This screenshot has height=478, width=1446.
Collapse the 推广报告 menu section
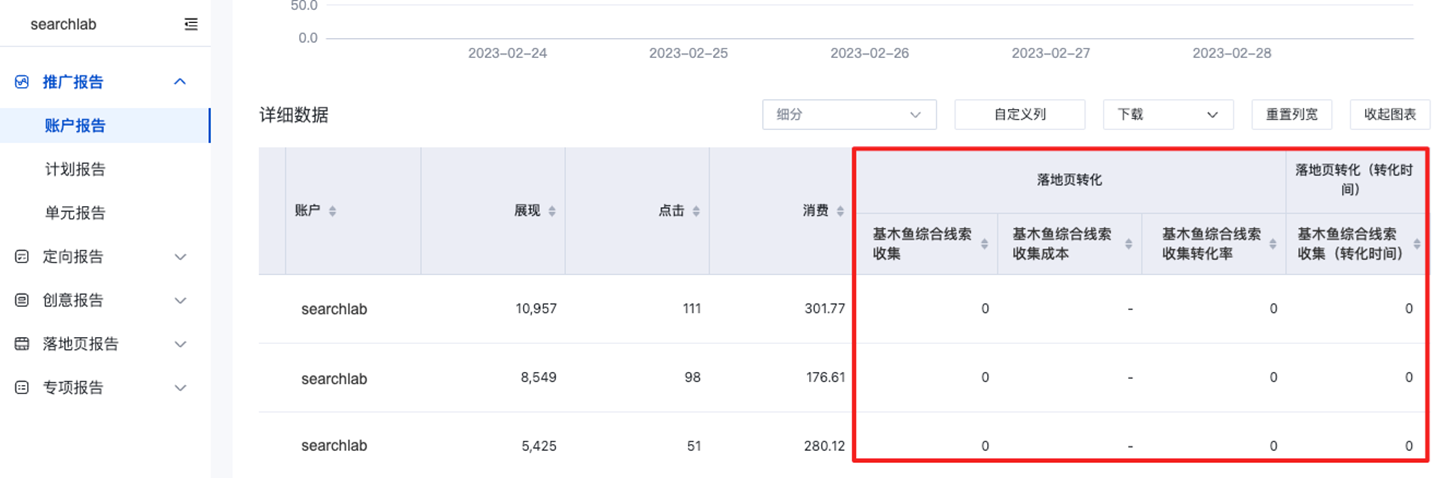point(180,82)
